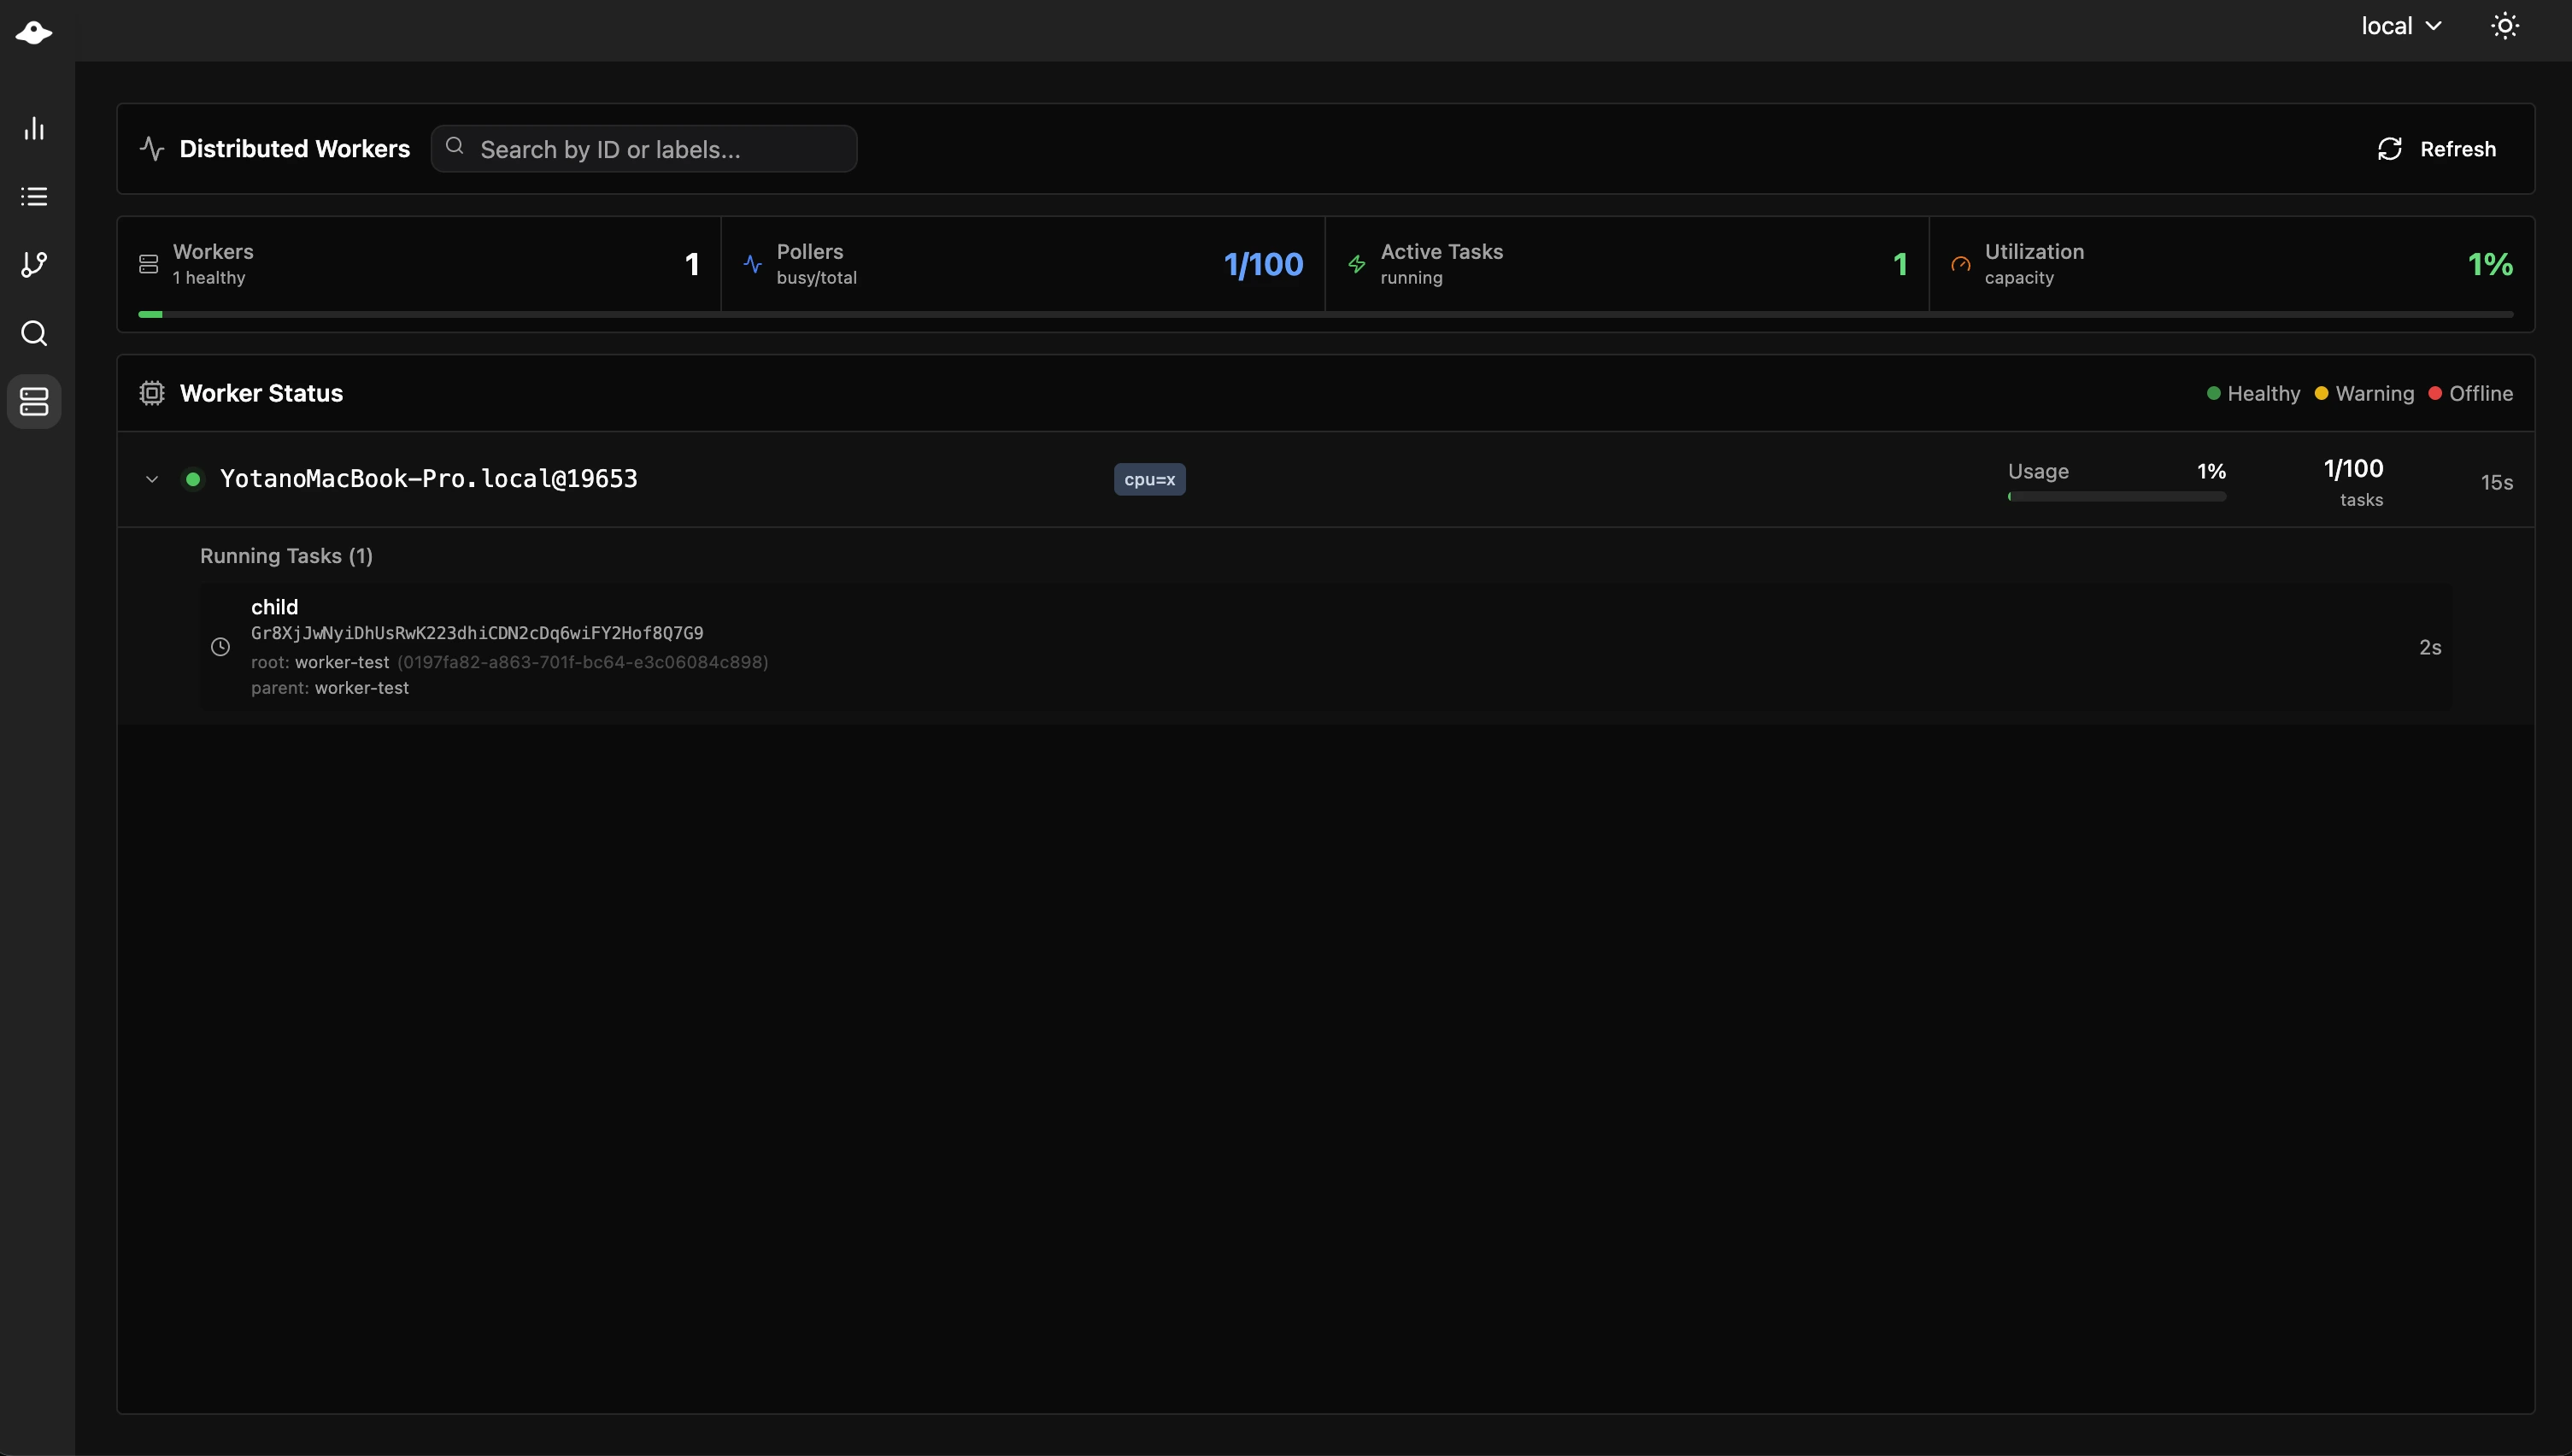This screenshot has width=2572, height=1456.
Task: Collapse the YotanoMacBook-Pro worker row chevron
Action: point(152,479)
